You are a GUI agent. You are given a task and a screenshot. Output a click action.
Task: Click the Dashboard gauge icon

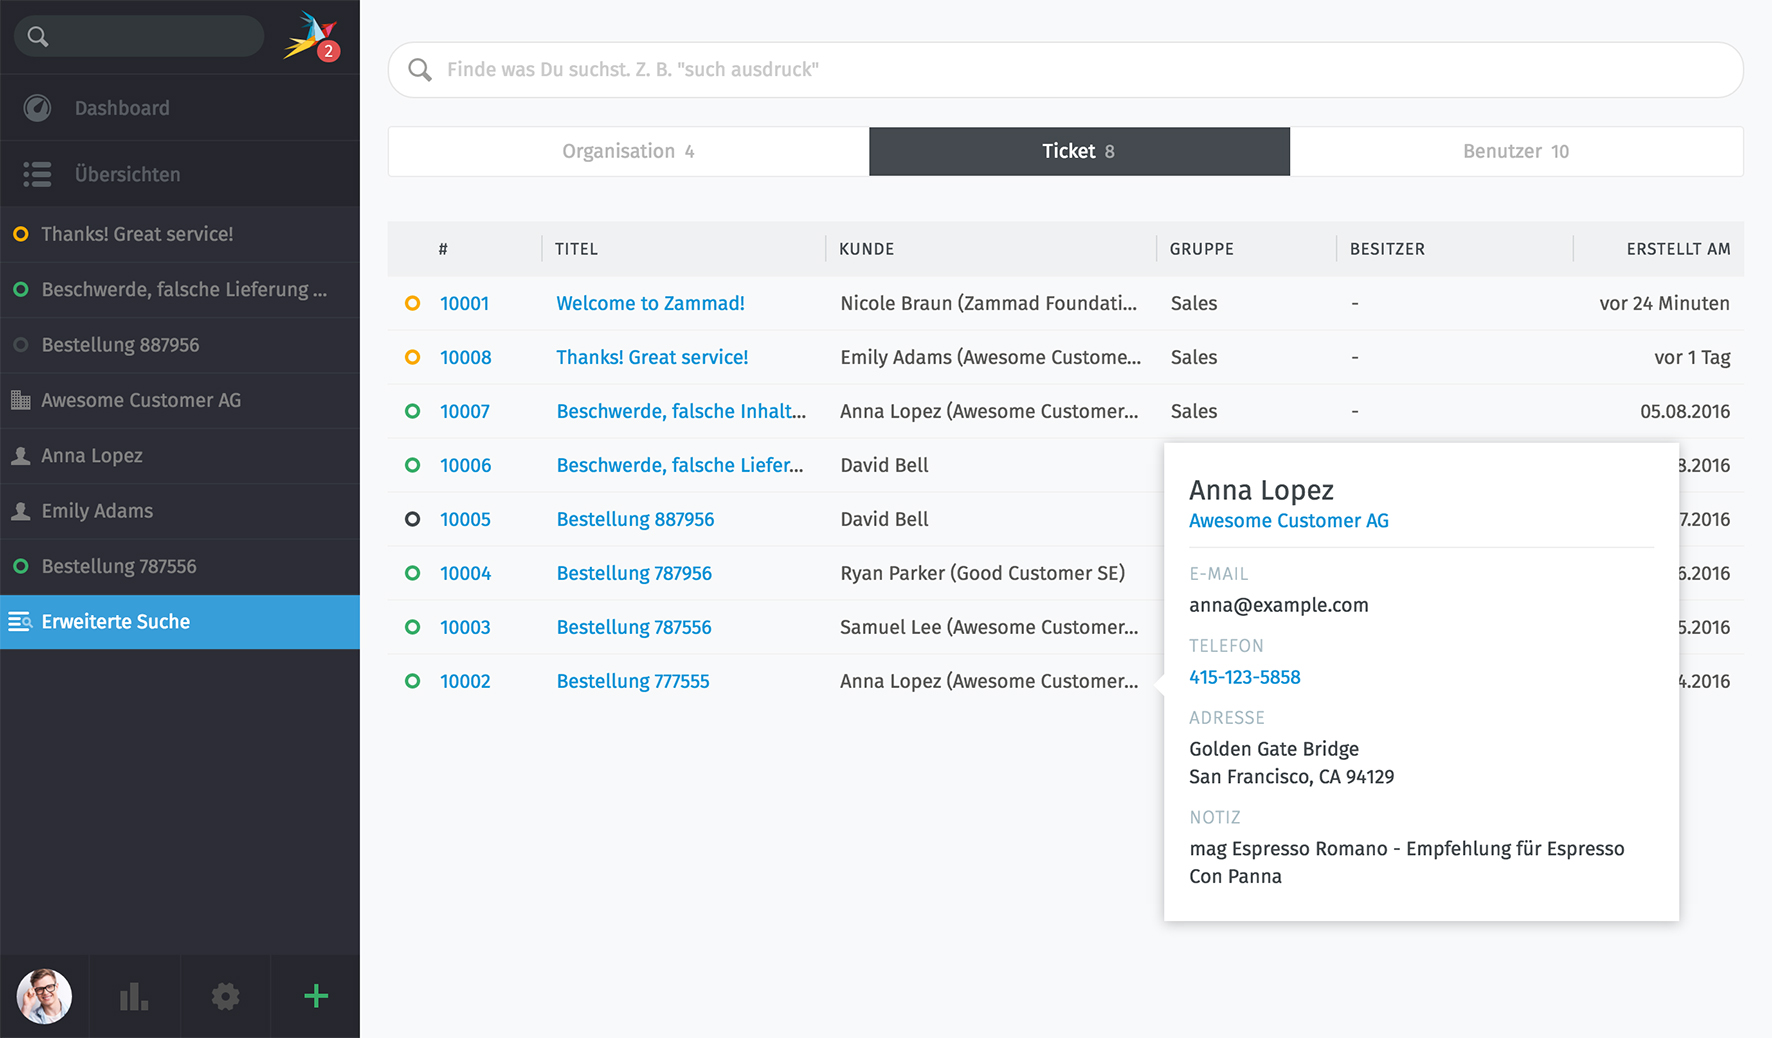pyautogui.click(x=37, y=108)
